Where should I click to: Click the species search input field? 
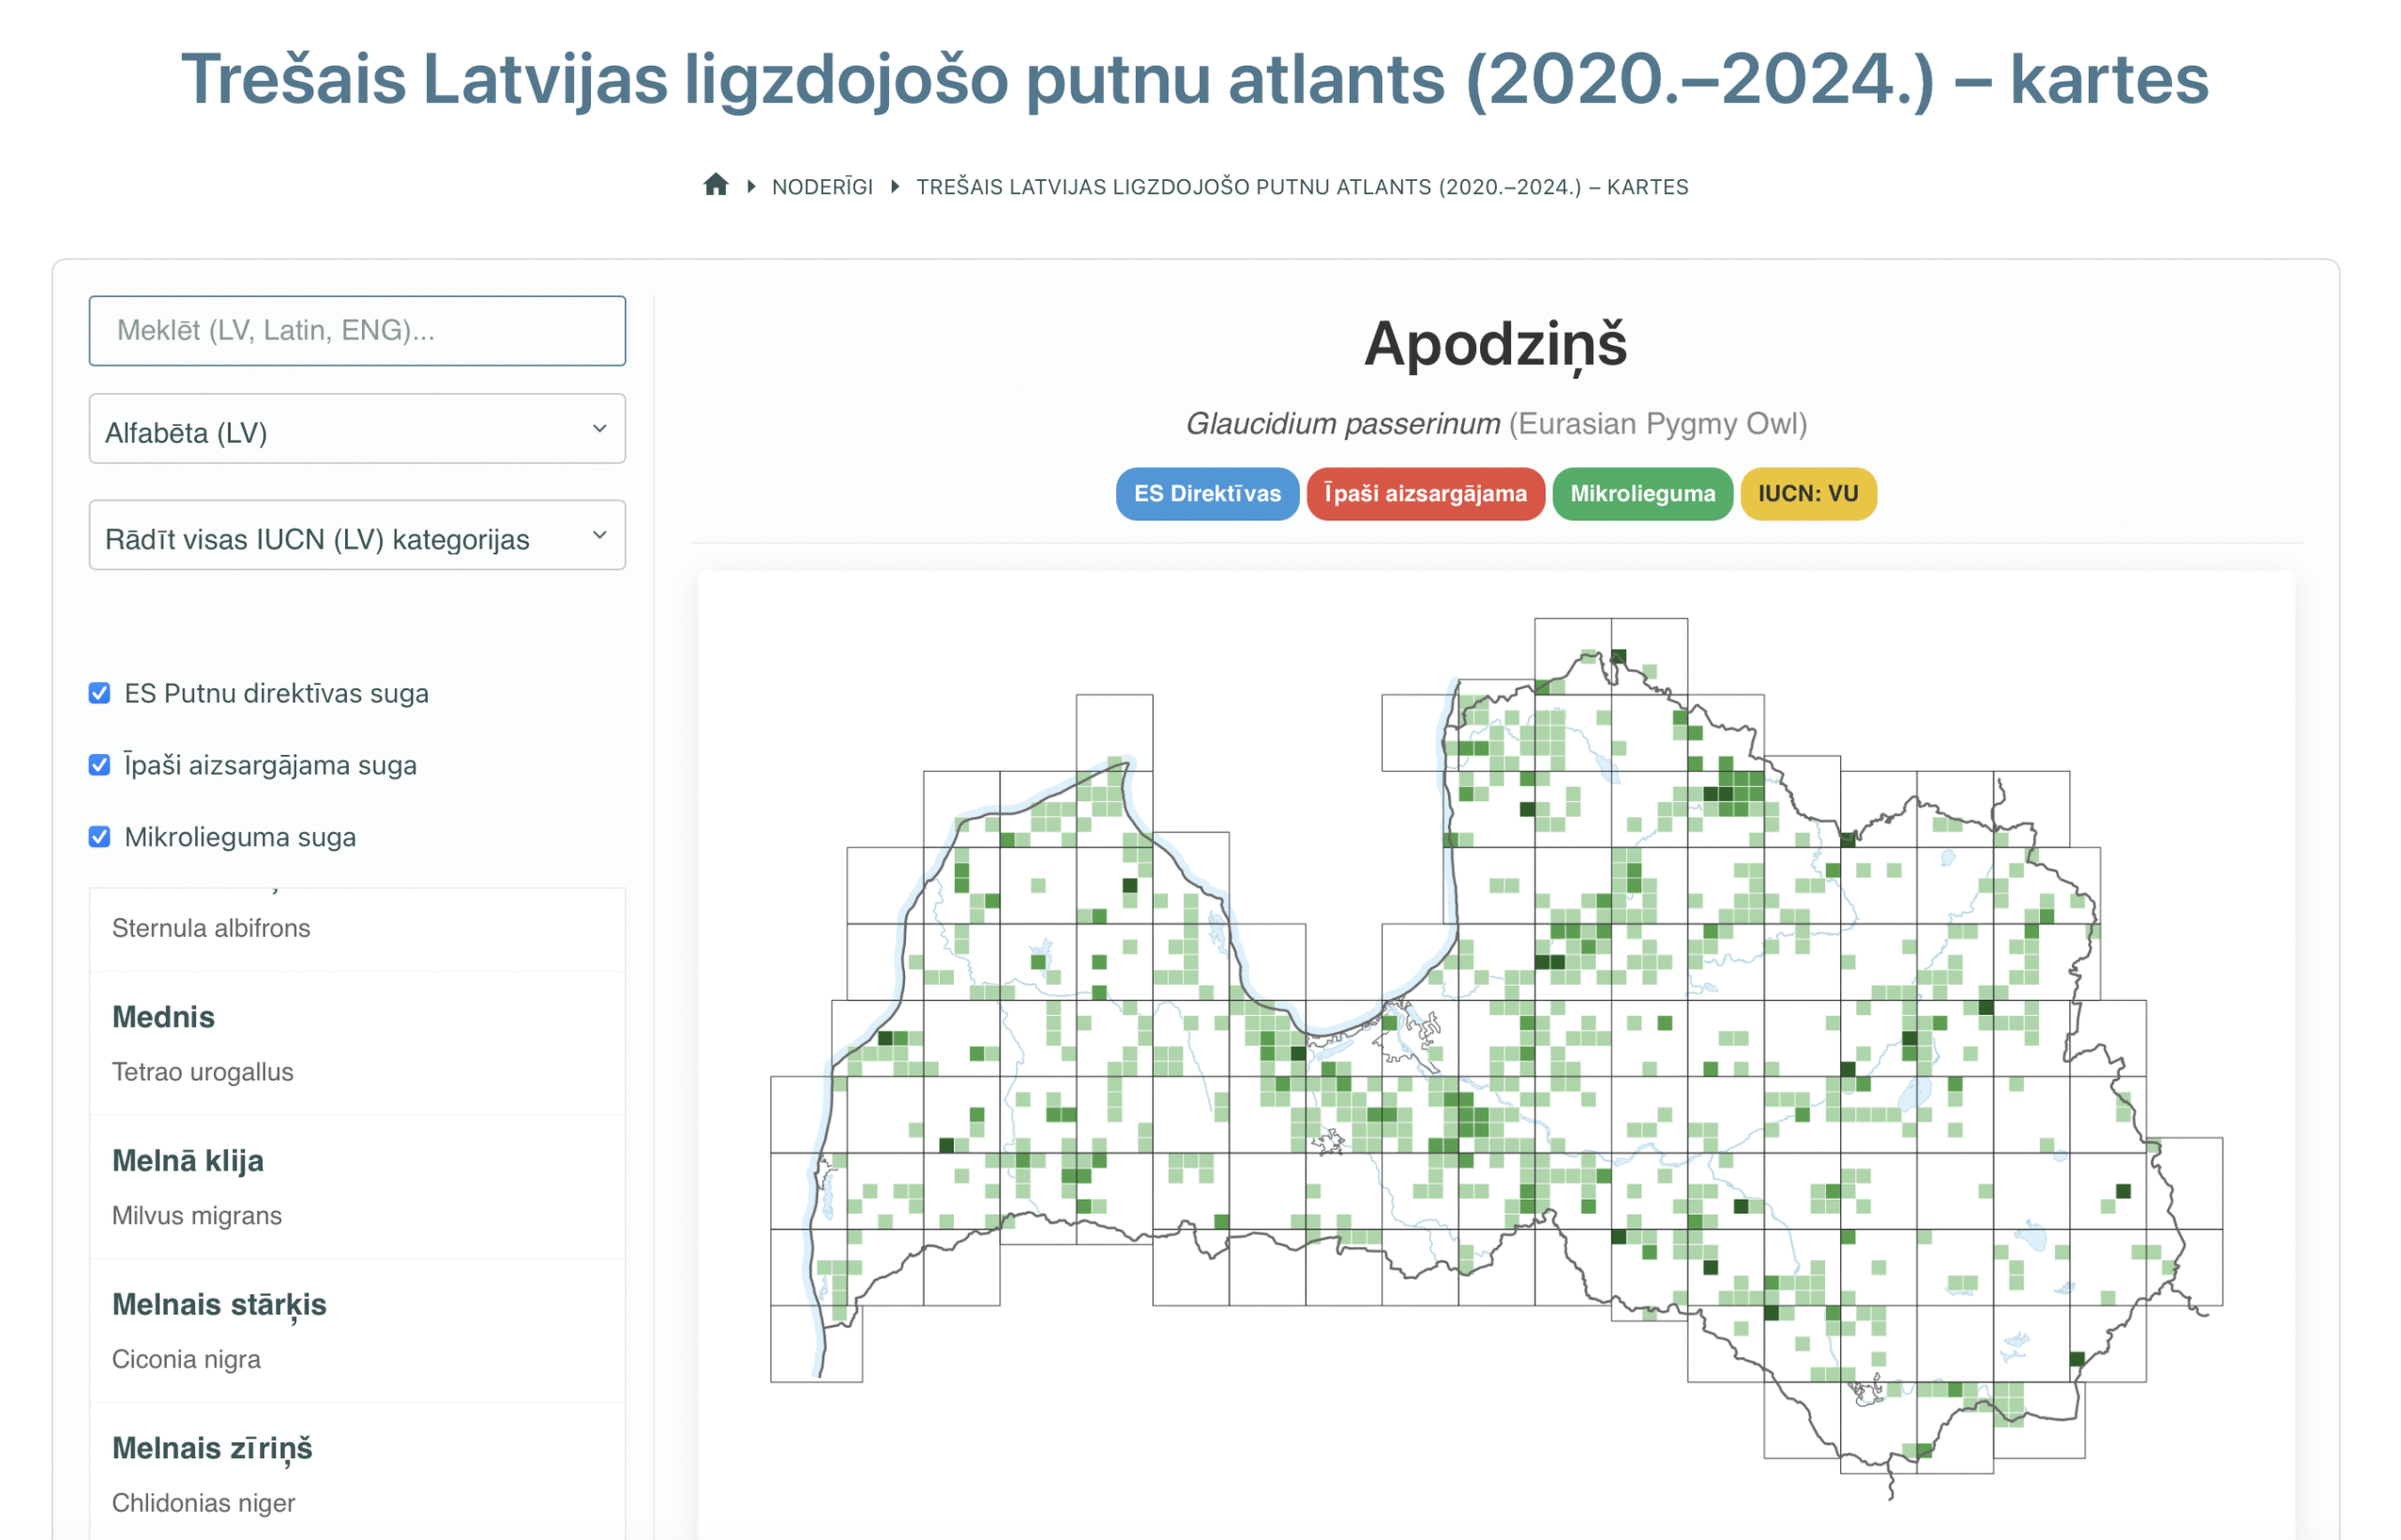[357, 331]
